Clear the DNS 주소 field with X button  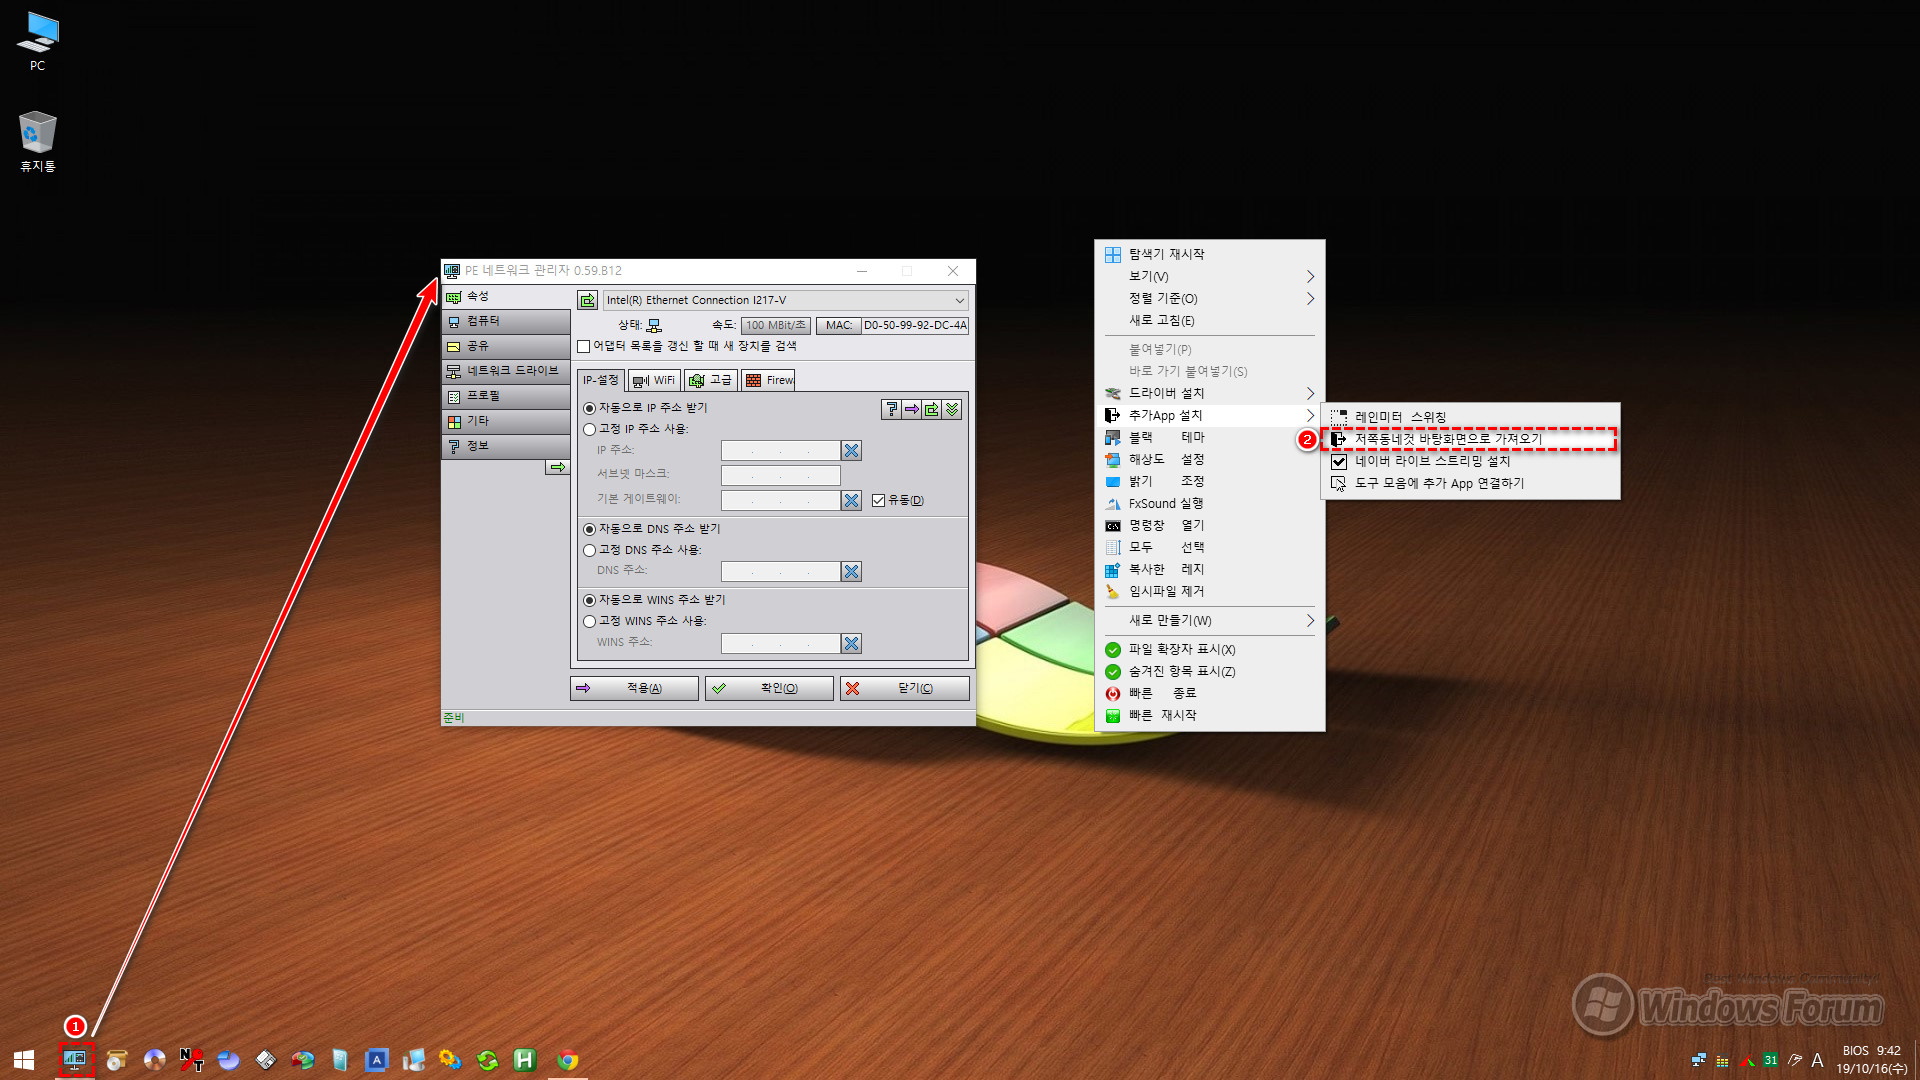coord(851,572)
